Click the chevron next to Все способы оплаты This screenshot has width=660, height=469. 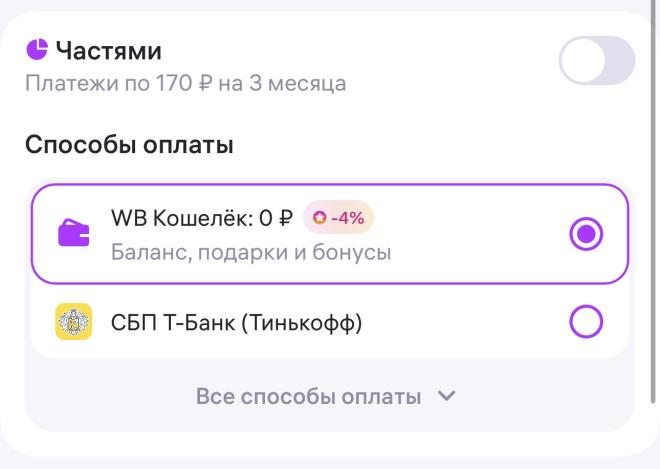click(x=446, y=396)
